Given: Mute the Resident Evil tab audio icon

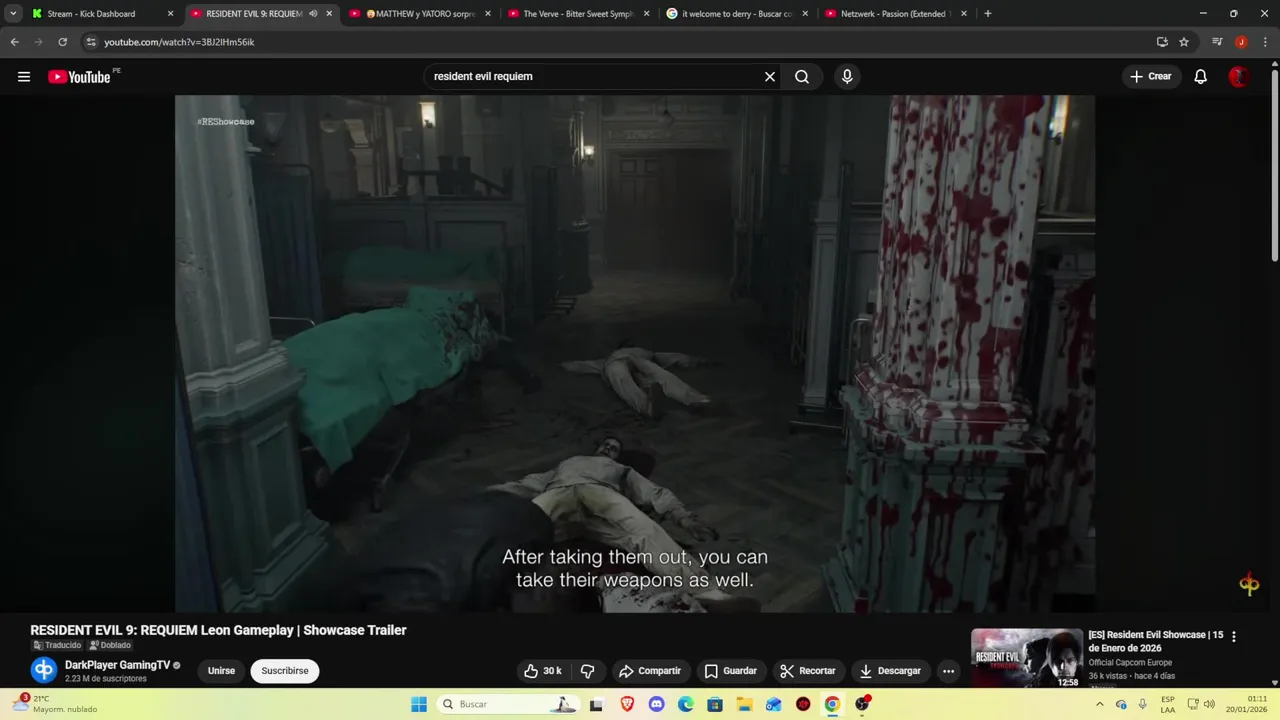Looking at the screenshot, I should pyautogui.click(x=313, y=14).
